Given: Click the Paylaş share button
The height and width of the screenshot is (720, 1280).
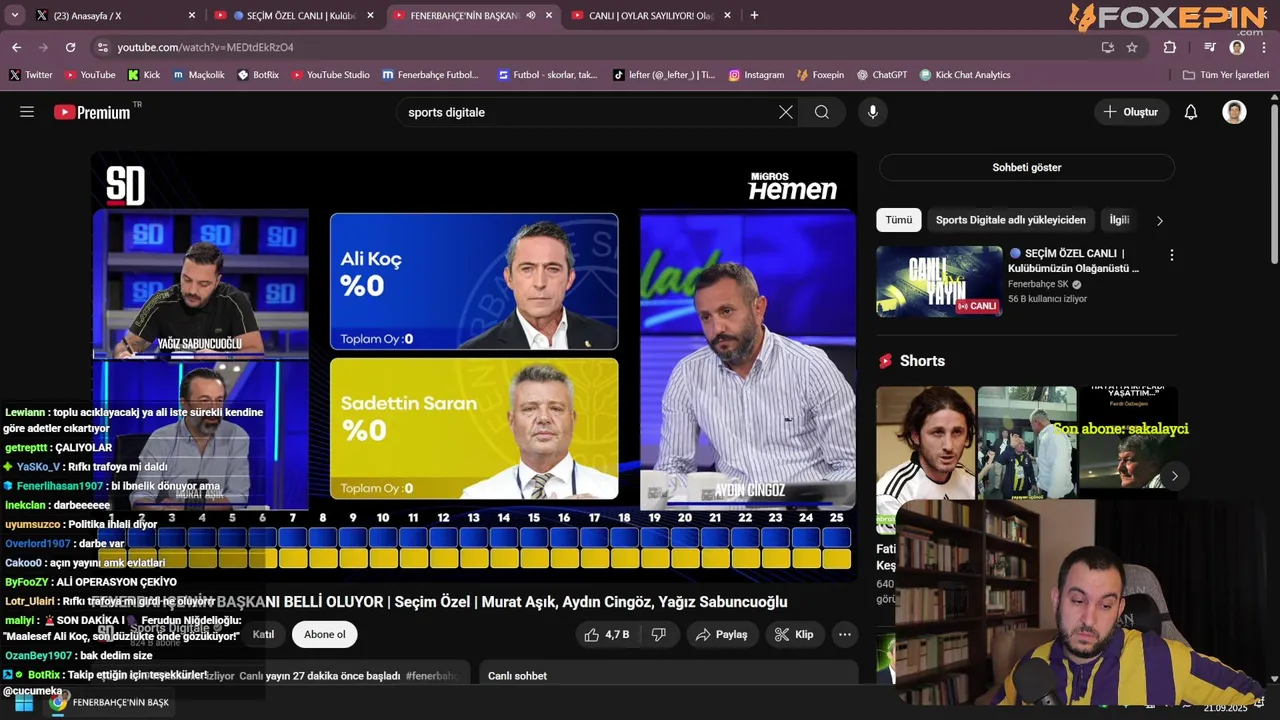Looking at the screenshot, I should click(x=721, y=635).
